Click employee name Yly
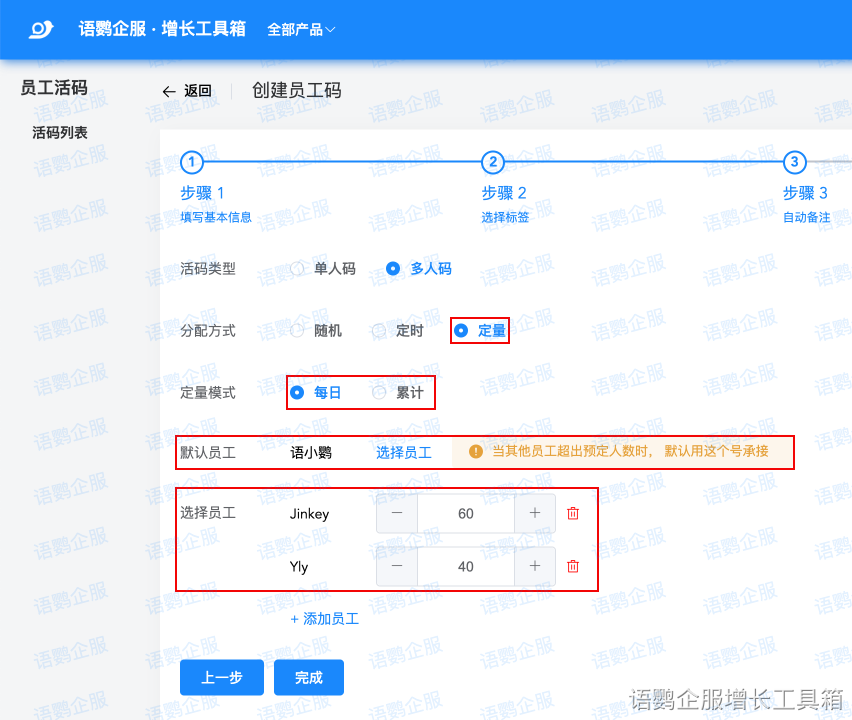852x720 pixels. coord(299,567)
